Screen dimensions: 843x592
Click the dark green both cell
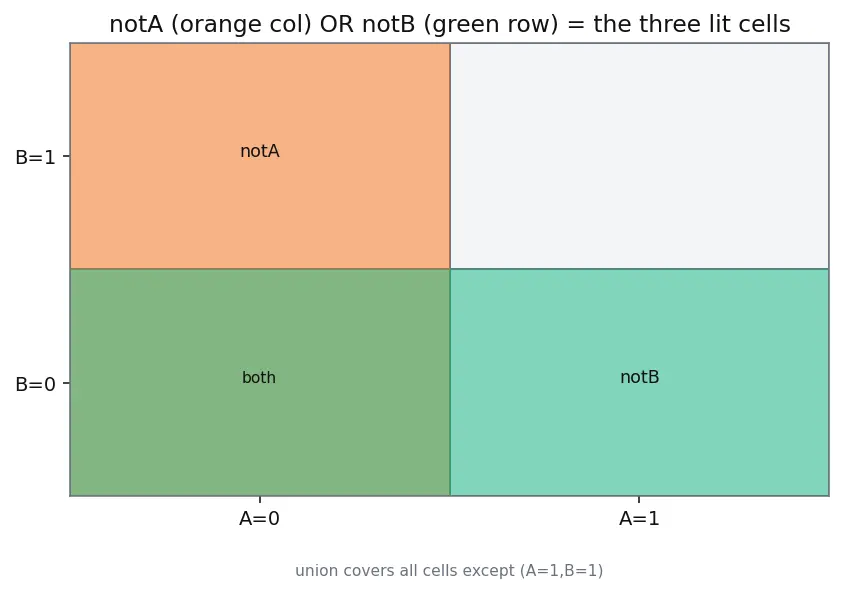[x=260, y=382]
